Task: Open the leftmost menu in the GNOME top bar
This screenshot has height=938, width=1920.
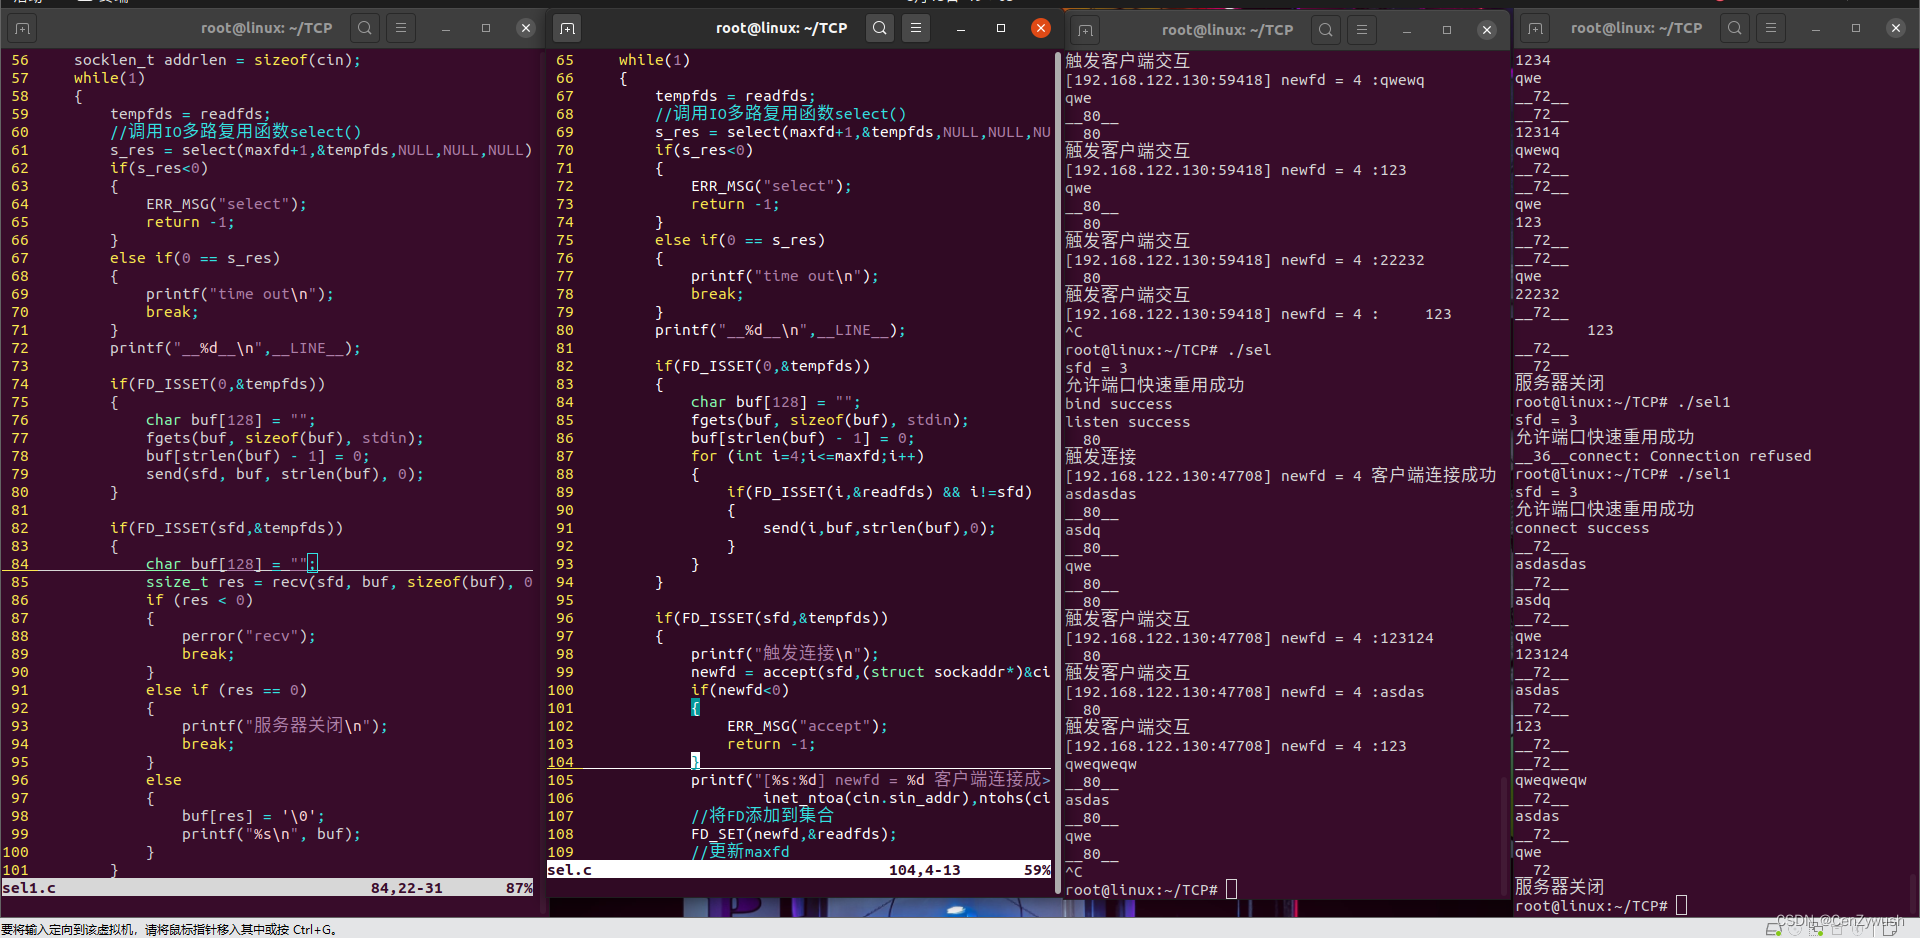Action: click(x=27, y=3)
